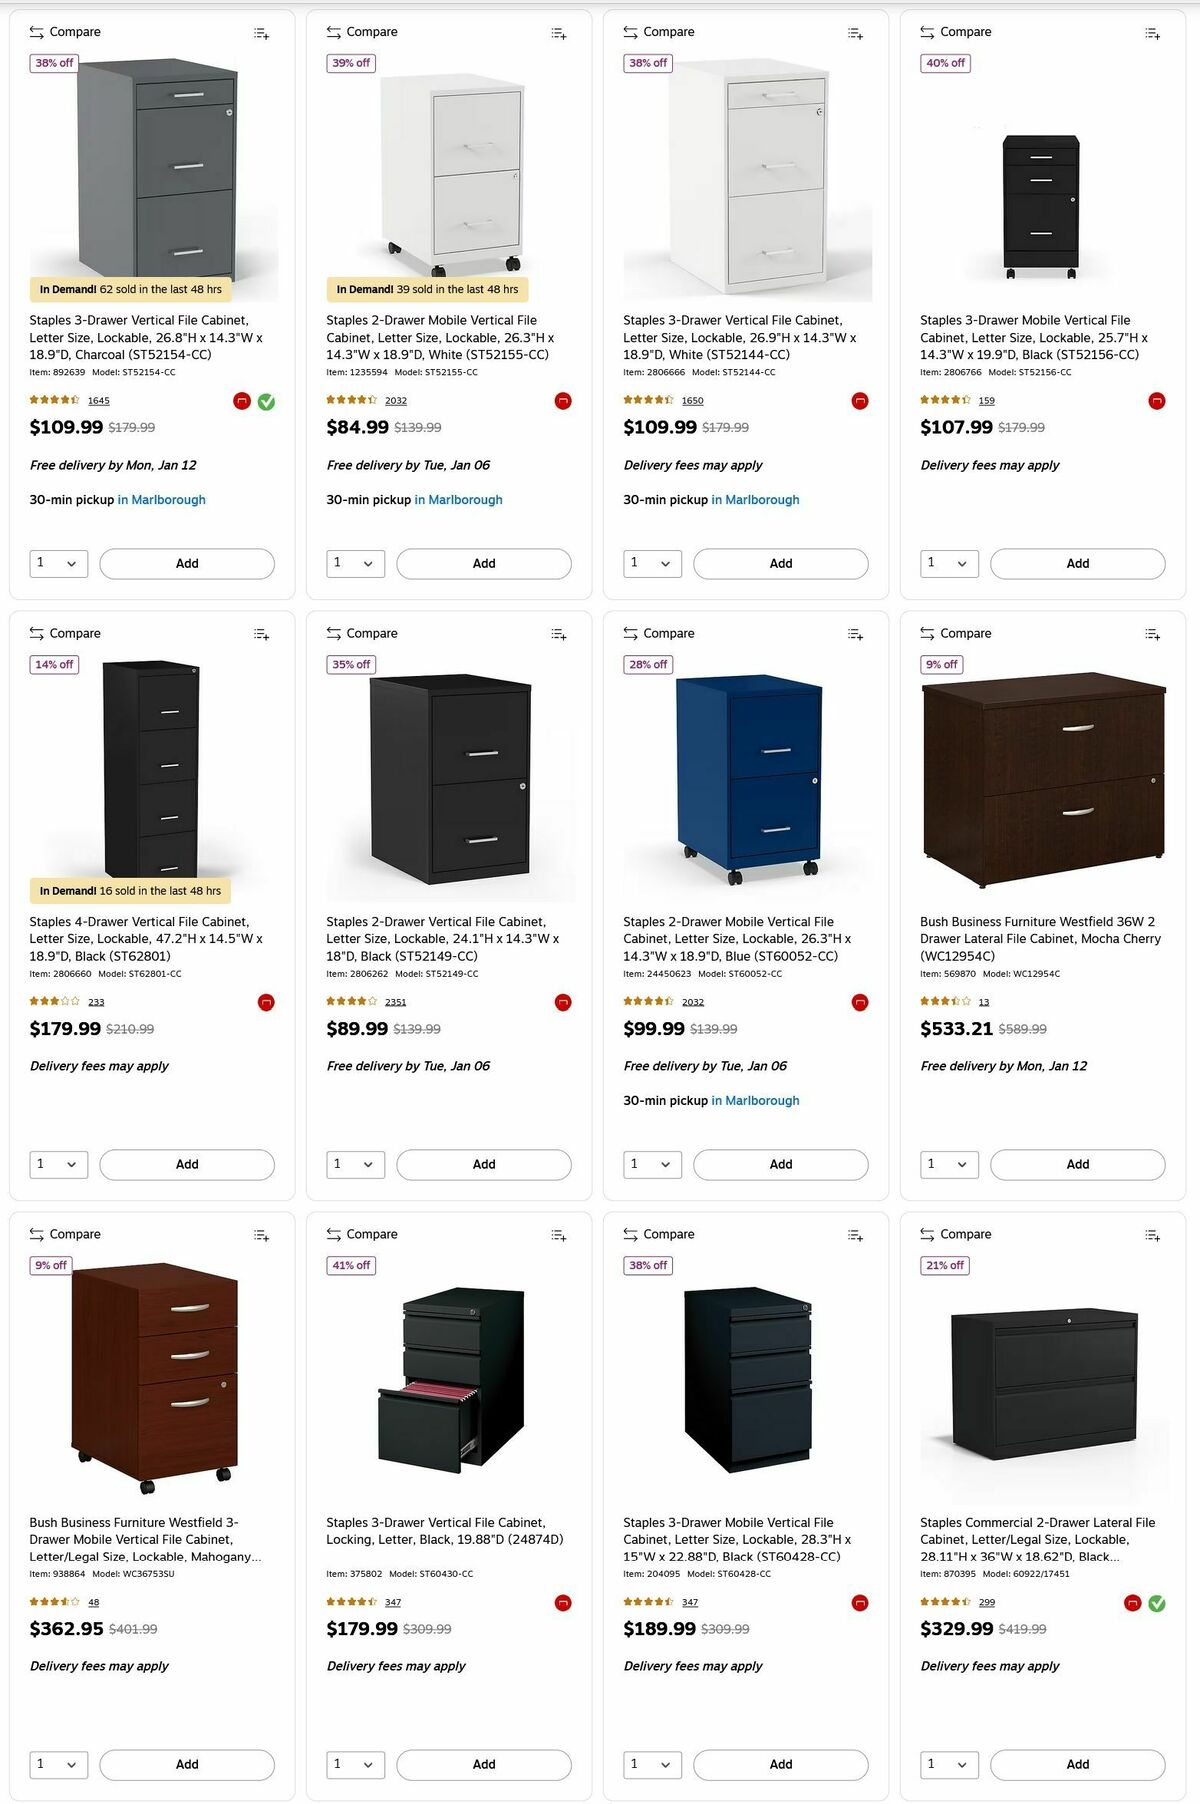Click green checkmark icon on the charcoal cabinet card

(266, 400)
